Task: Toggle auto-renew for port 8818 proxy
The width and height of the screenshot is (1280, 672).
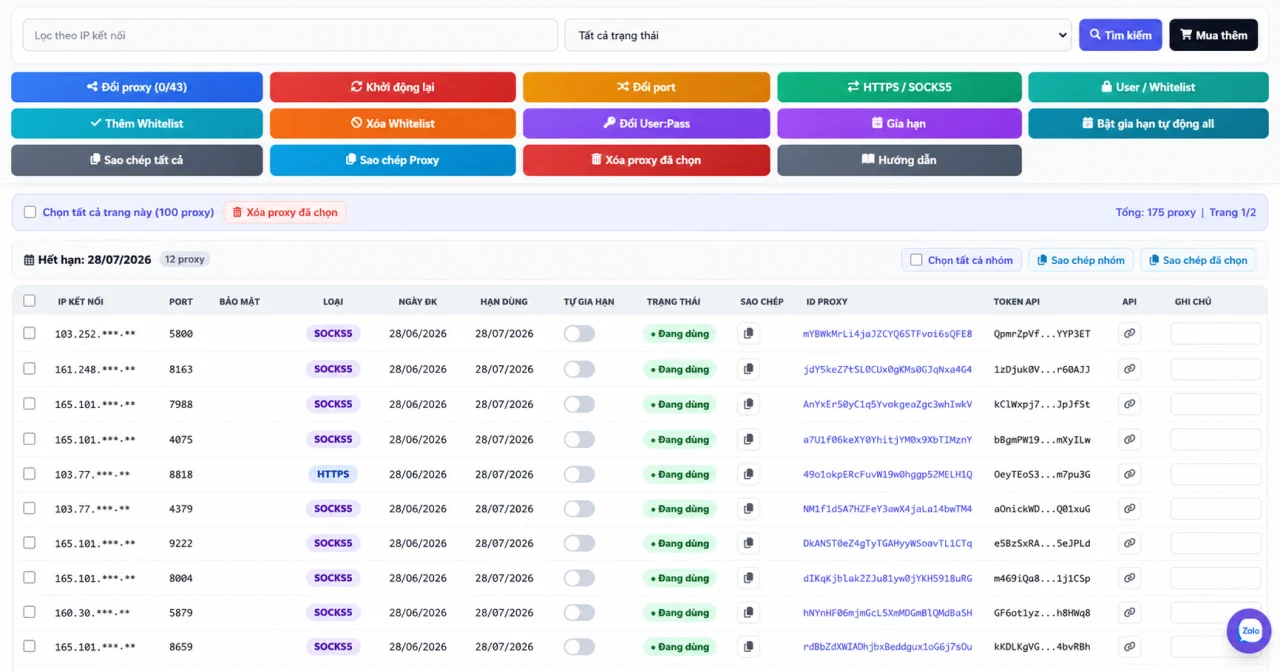Action: click(579, 474)
